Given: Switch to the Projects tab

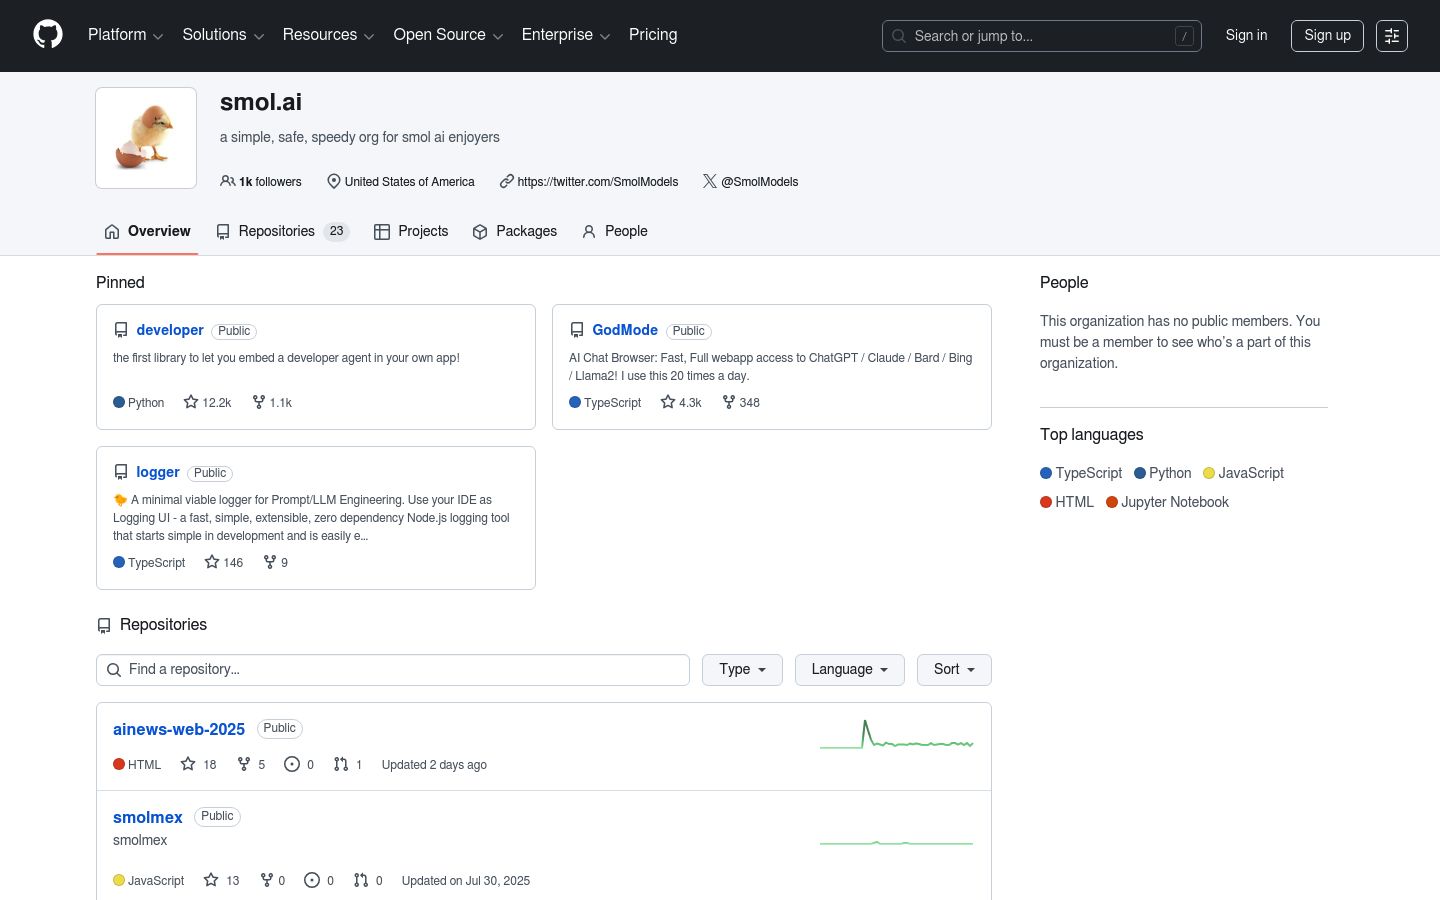Looking at the screenshot, I should tap(411, 231).
